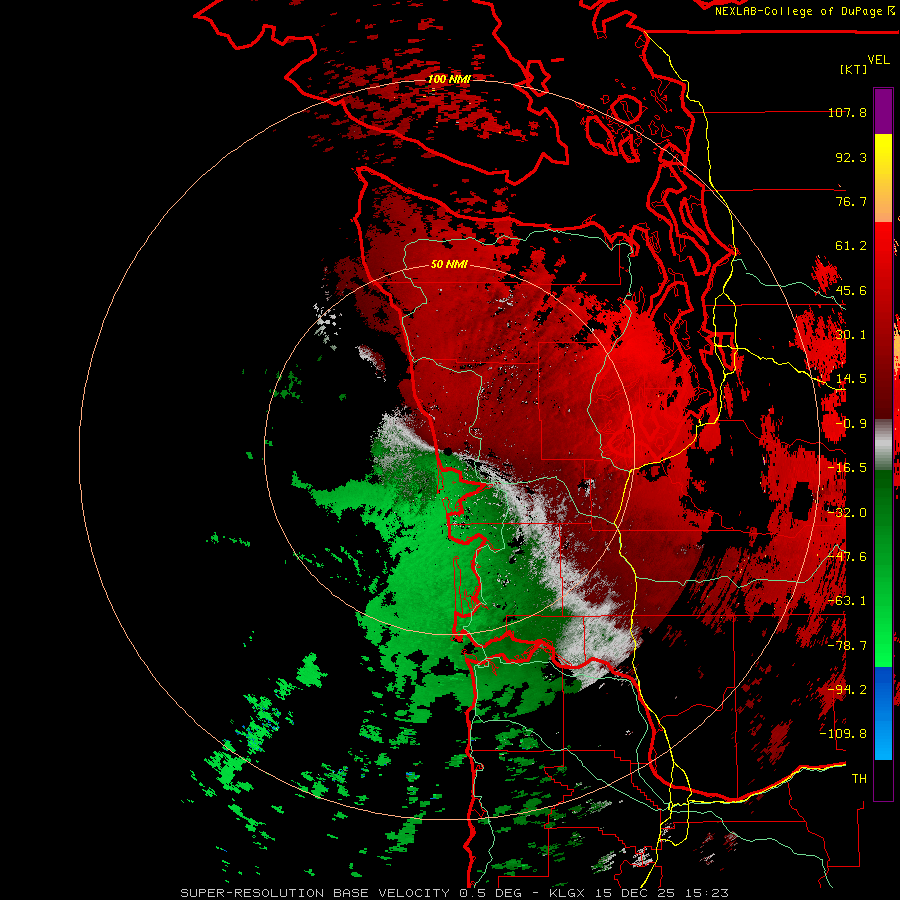
Task: Select the 61.2 scale value
Action: click(x=851, y=246)
